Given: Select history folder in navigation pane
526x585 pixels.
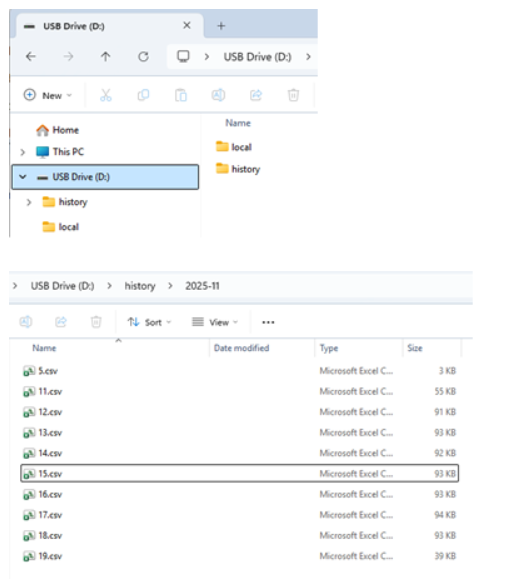Looking at the screenshot, I should coord(65,202).
